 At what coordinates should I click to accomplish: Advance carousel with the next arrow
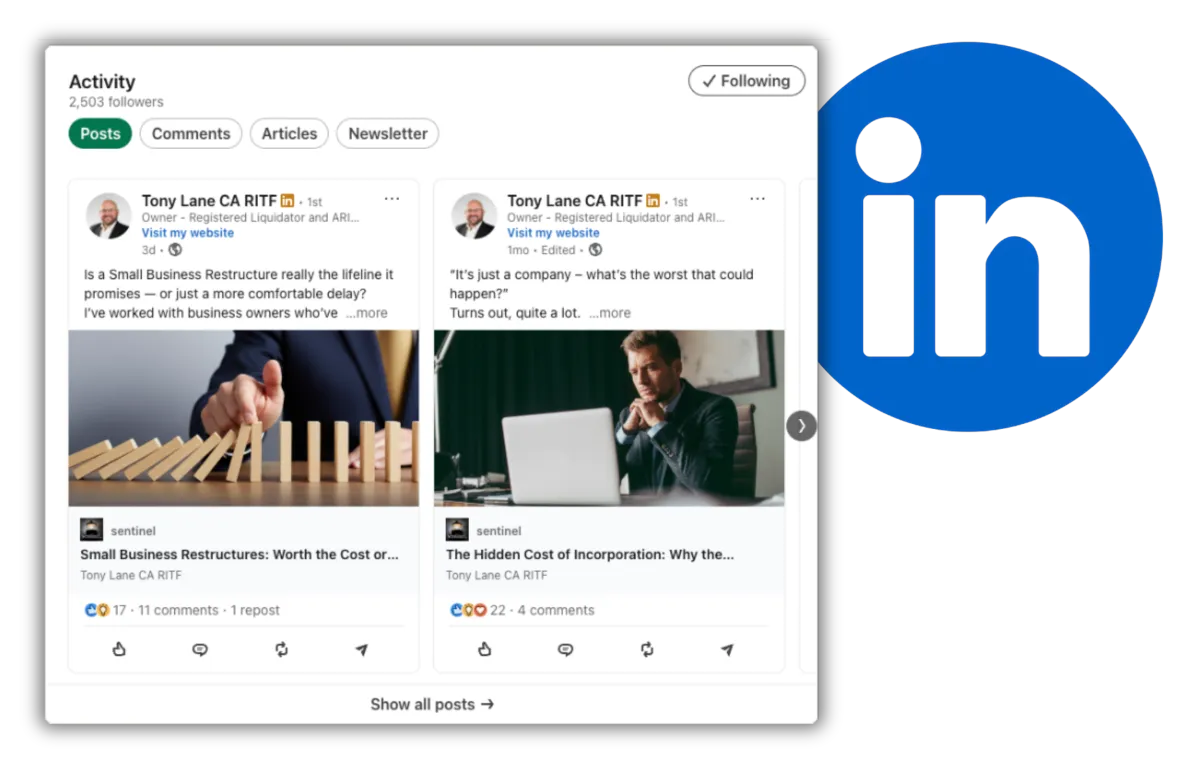802,426
